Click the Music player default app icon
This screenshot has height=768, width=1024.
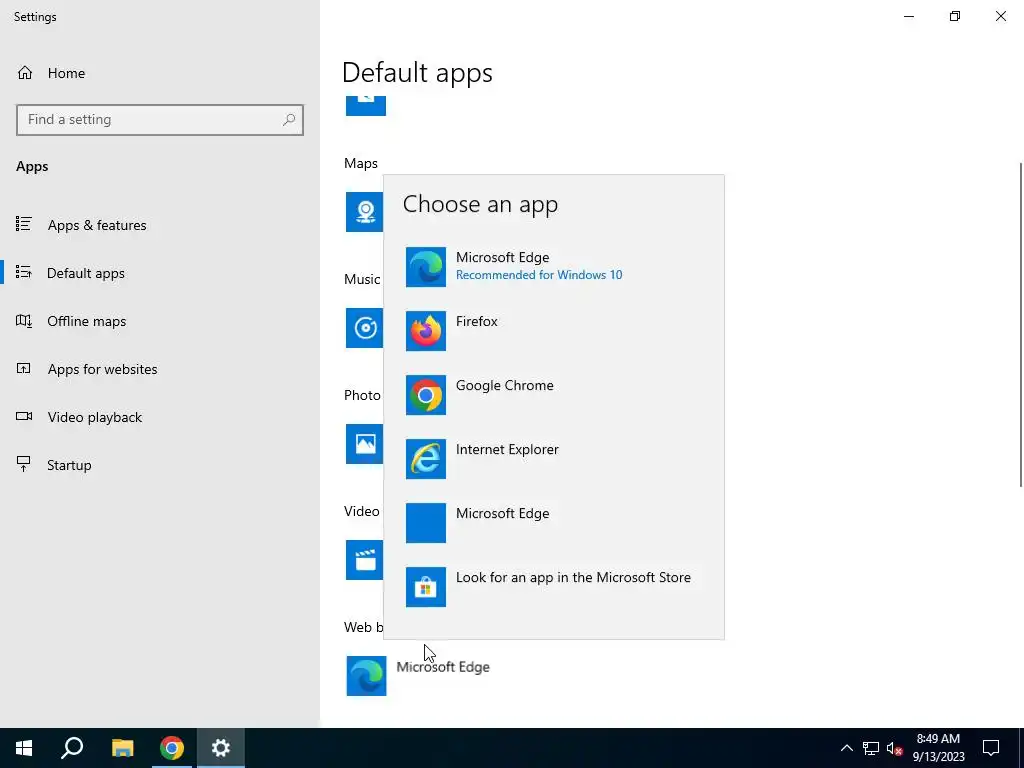(364, 328)
